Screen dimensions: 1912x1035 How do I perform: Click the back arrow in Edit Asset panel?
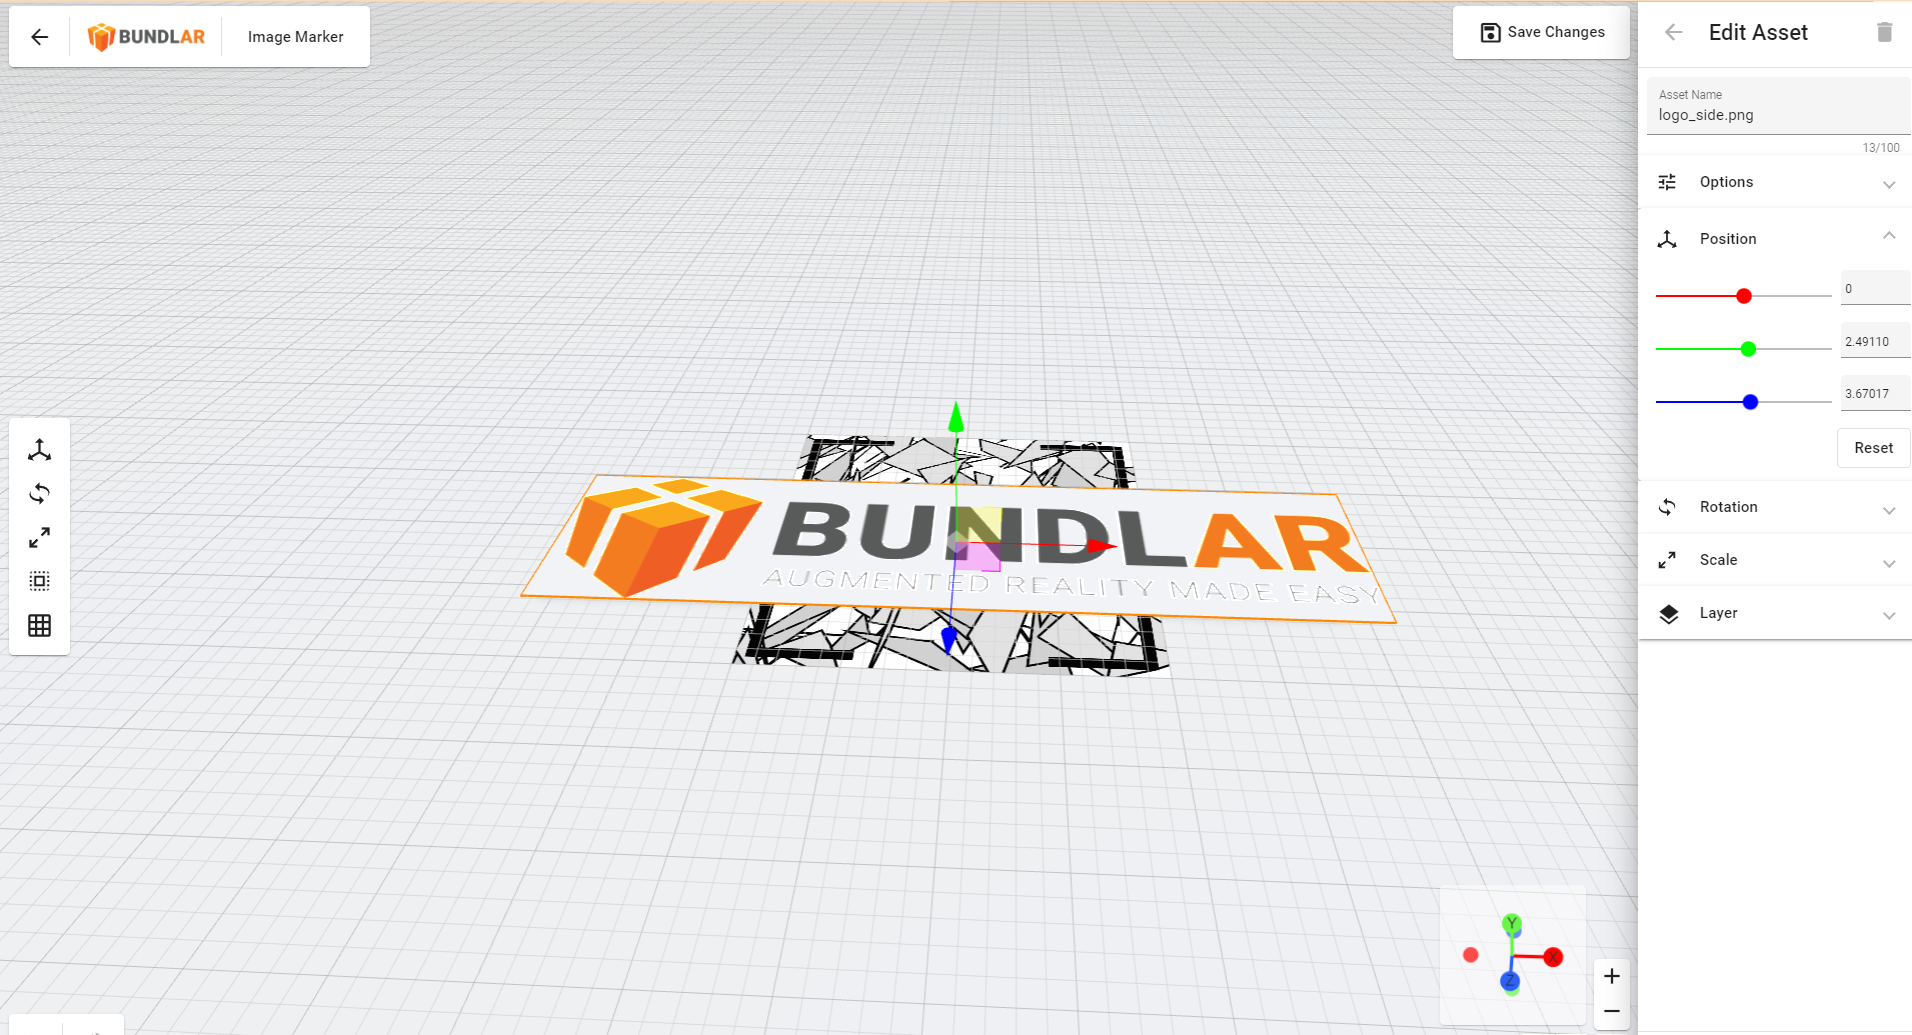click(1673, 31)
